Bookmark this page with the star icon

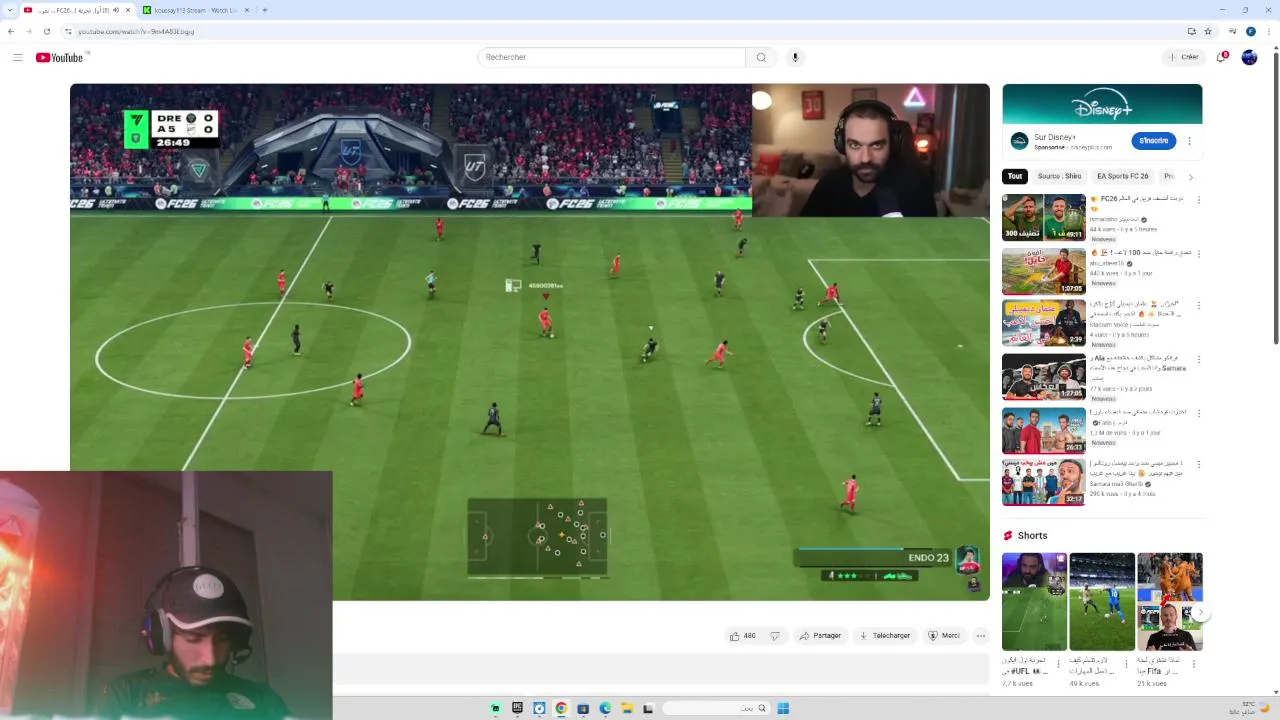click(1208, 31)
